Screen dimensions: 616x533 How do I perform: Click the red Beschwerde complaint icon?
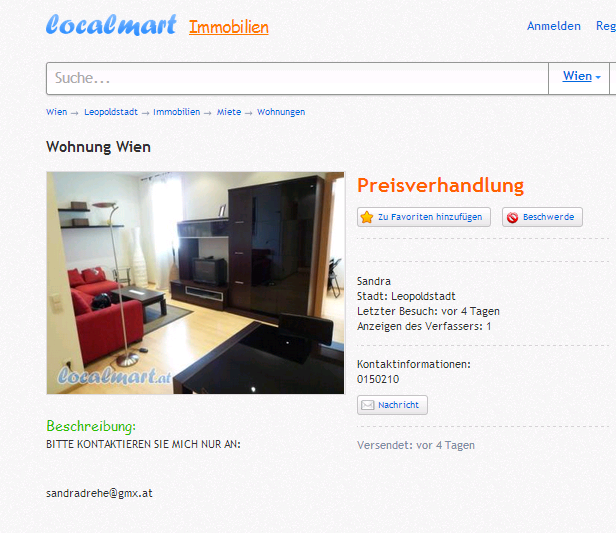point(512,217)
